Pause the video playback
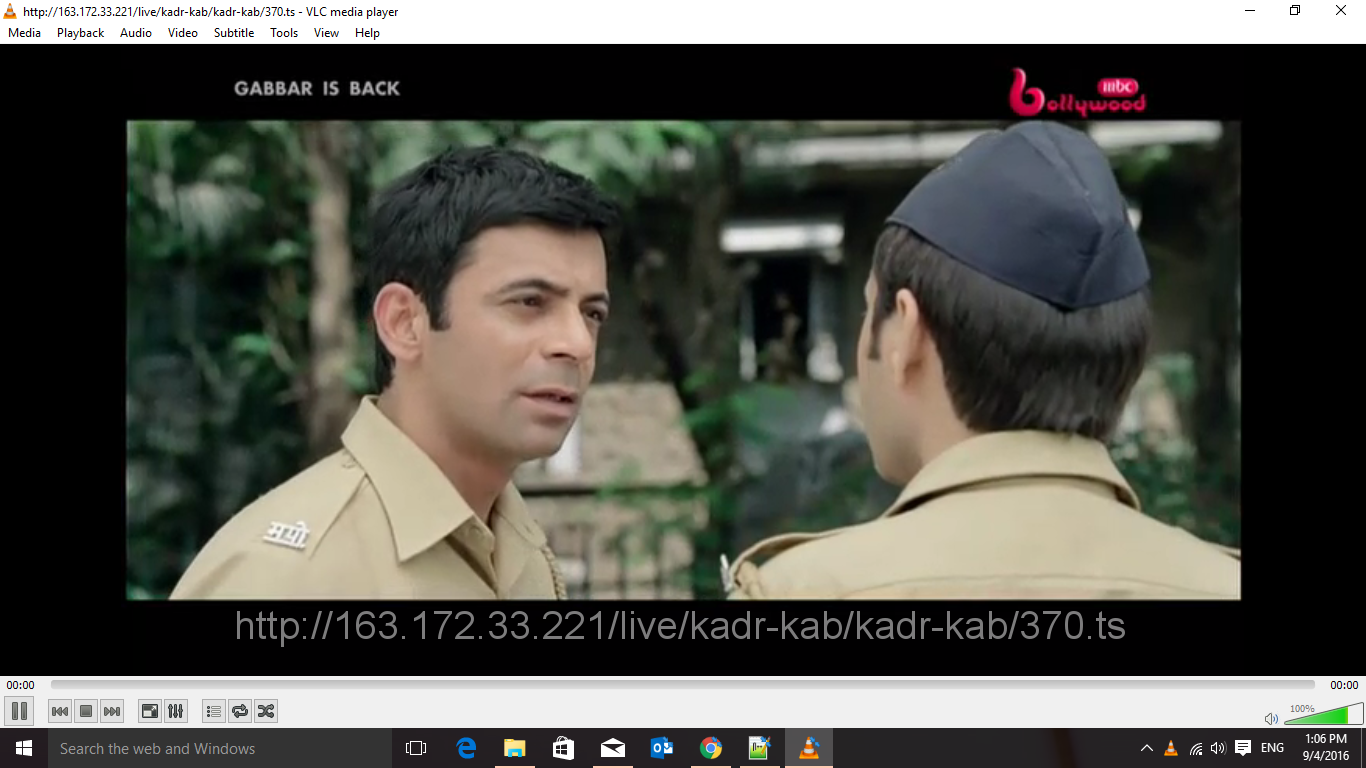The width and height of the screenshot is (1366, 768). pos(19,711)
